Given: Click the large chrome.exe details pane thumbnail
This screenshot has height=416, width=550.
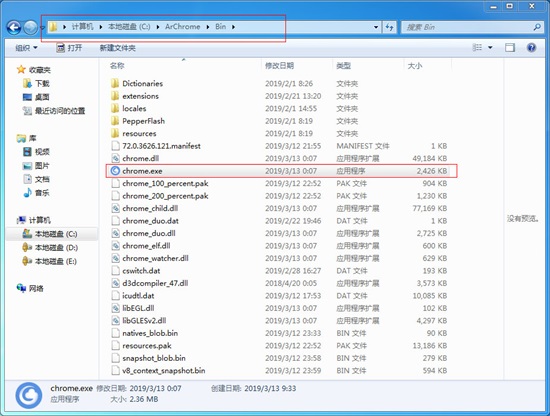Looking at the screenshot, I should 29,395.
